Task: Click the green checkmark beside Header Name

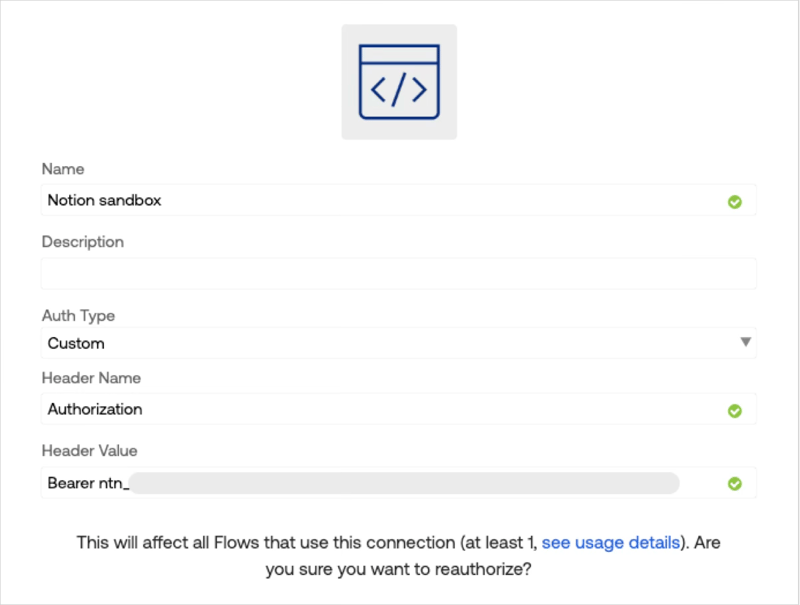Action: (x=735, y=410)
